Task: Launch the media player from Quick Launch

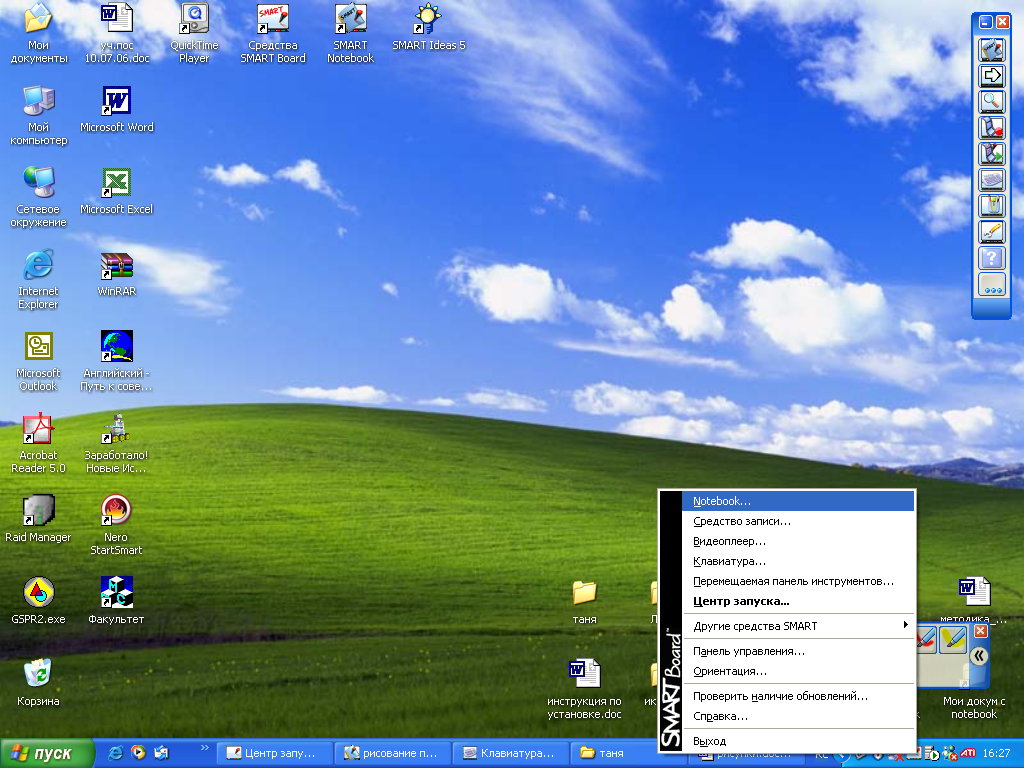Action: click(138, 753)
